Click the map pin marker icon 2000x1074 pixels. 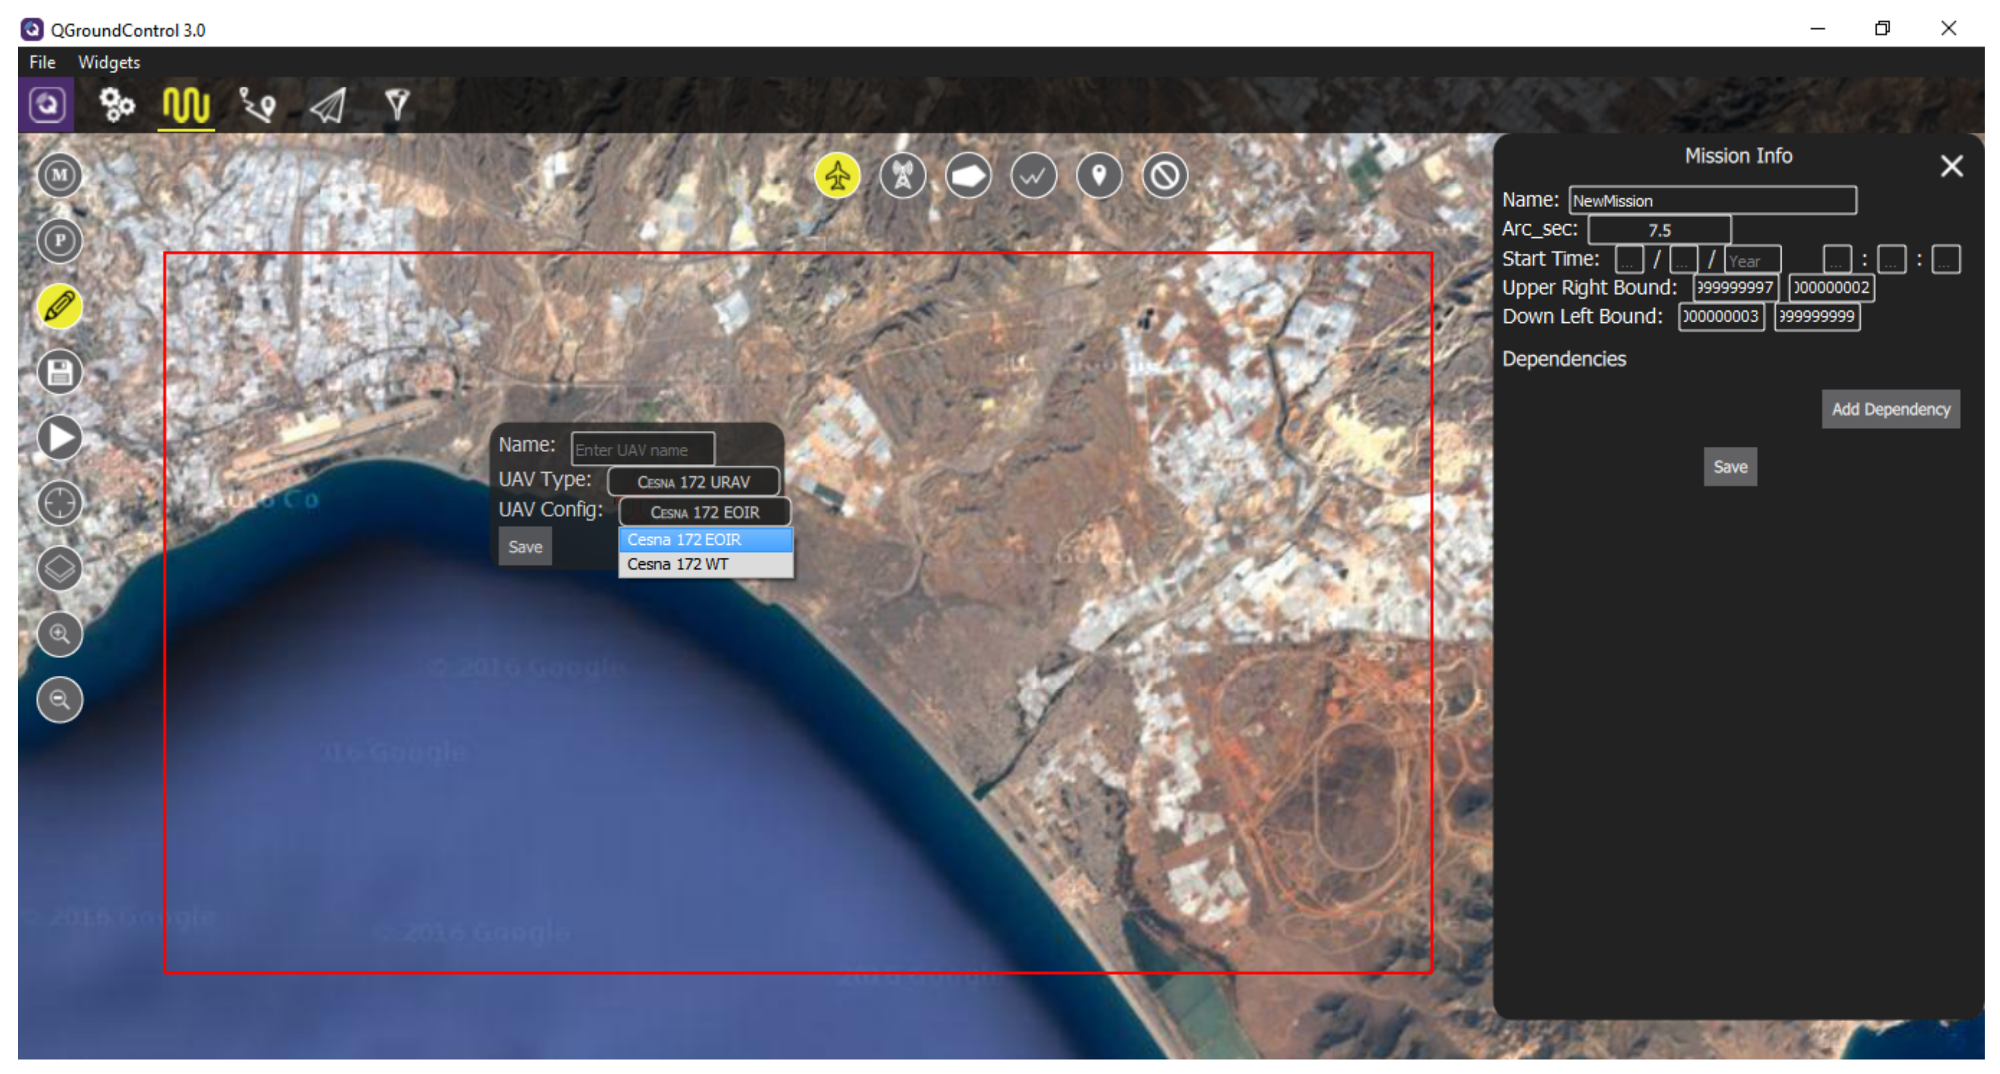coord(1098,176)
